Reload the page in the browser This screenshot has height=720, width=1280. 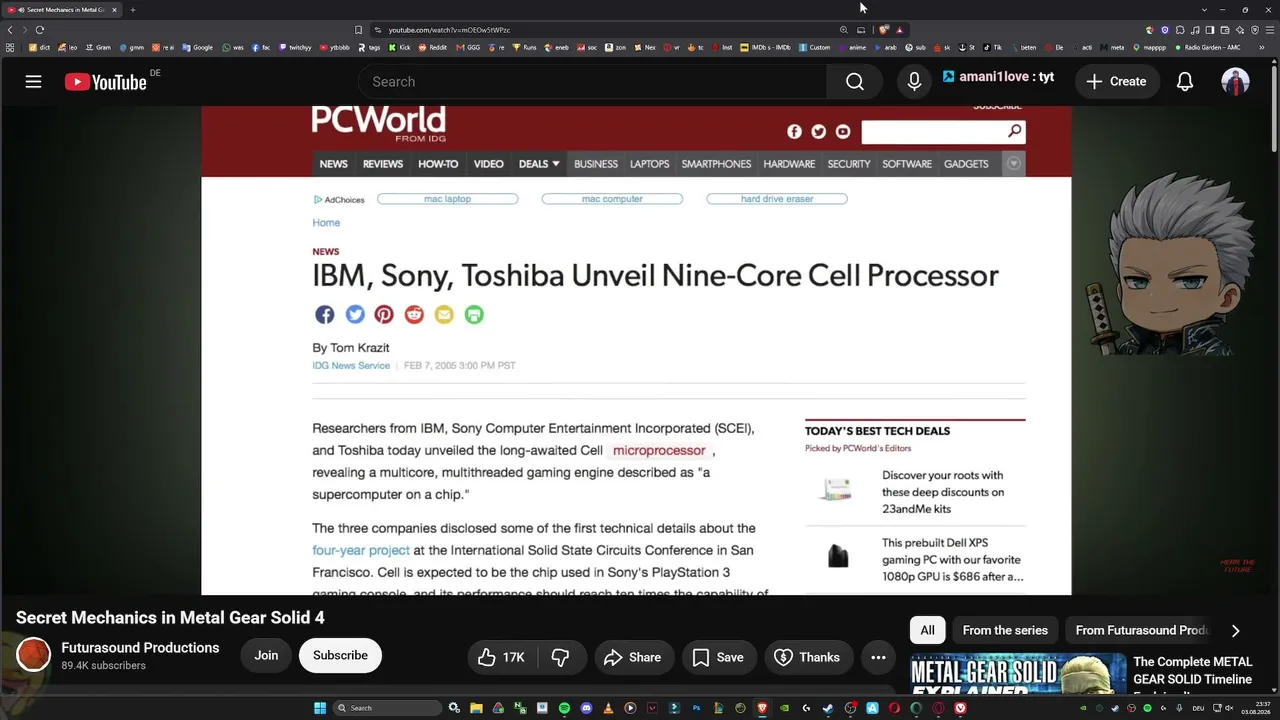[40, 30]
